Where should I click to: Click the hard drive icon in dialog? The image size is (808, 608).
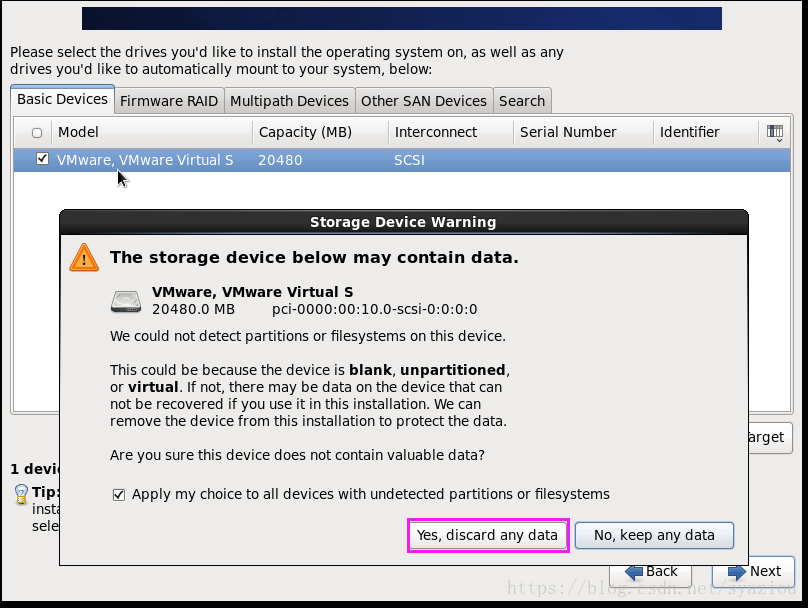[126, 301]
